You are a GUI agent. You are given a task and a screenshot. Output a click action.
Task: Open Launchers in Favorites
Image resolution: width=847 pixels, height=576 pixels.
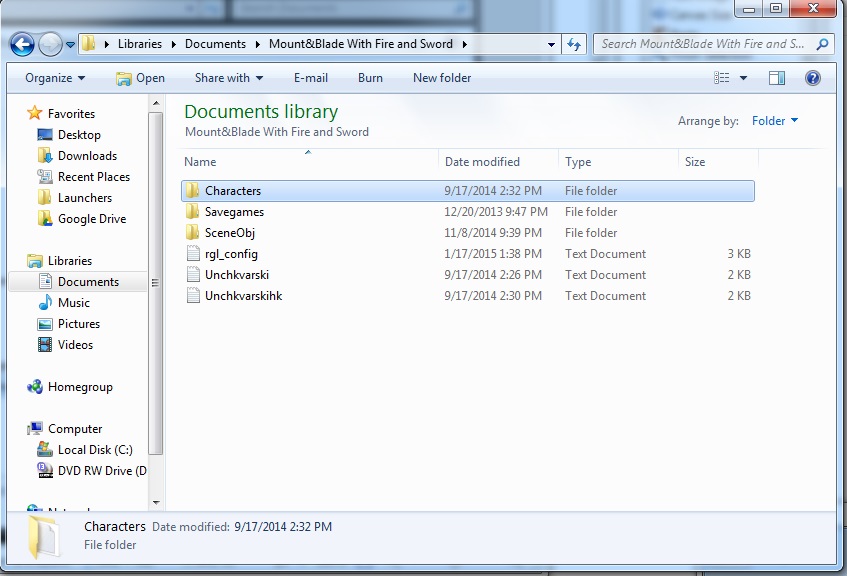click(x=84, y=198)
